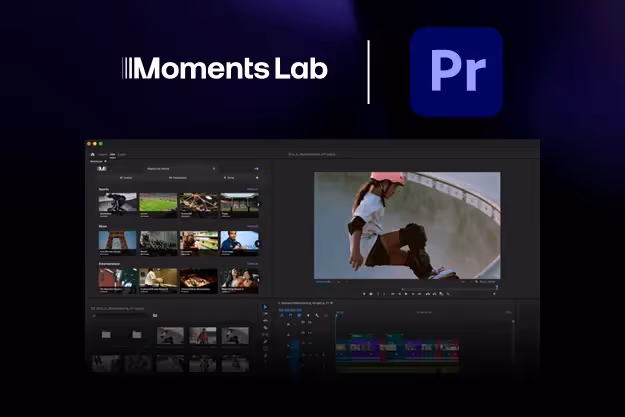Screen dimensions: 625x417
Task: Open the first folder bin in Project panel
Action: (106, 334)
